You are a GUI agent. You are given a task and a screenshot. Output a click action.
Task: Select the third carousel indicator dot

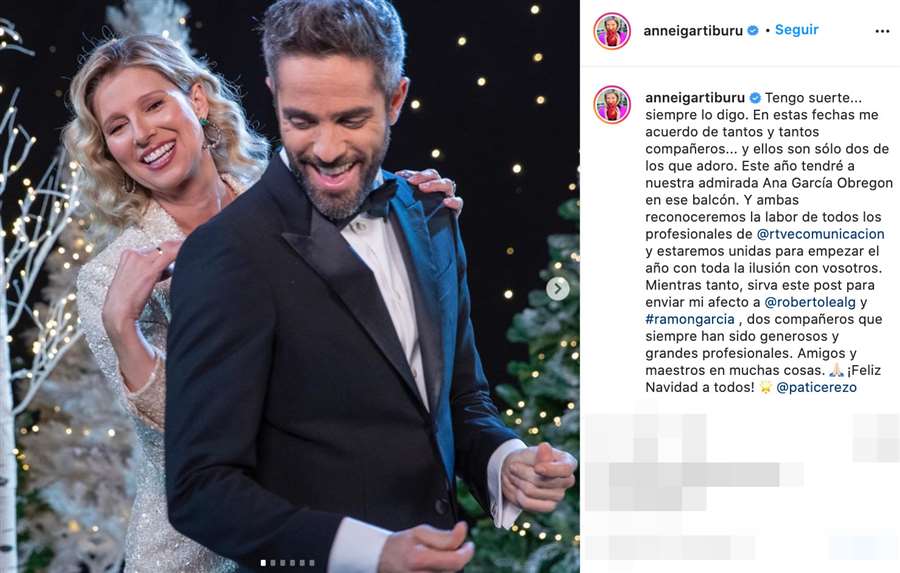(282, 563)
